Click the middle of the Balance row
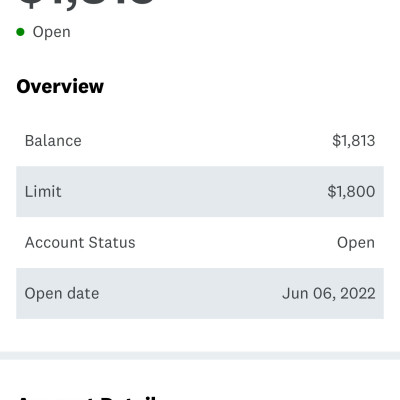This screenshot has height=400, width=400. 200,141
